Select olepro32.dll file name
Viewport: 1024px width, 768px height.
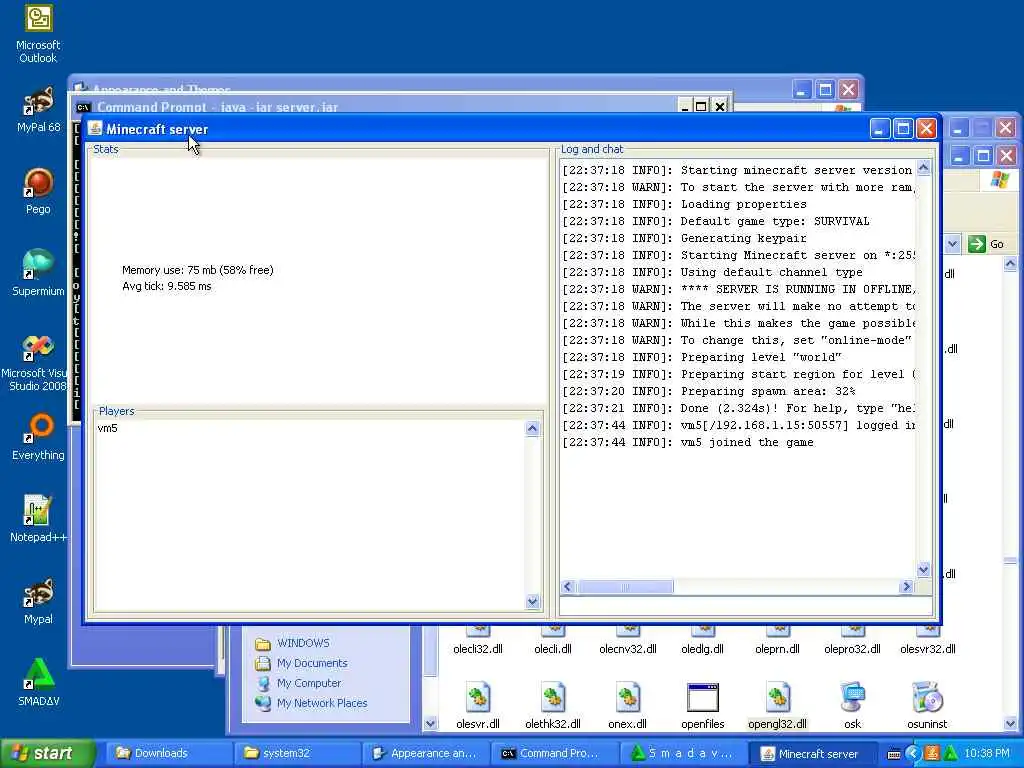tap(852, 649)
